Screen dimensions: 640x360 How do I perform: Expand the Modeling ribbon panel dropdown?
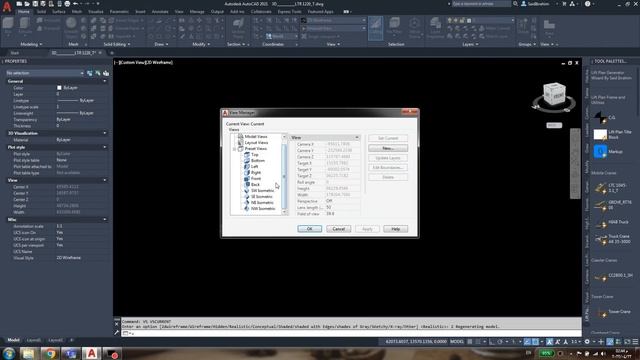31,44
